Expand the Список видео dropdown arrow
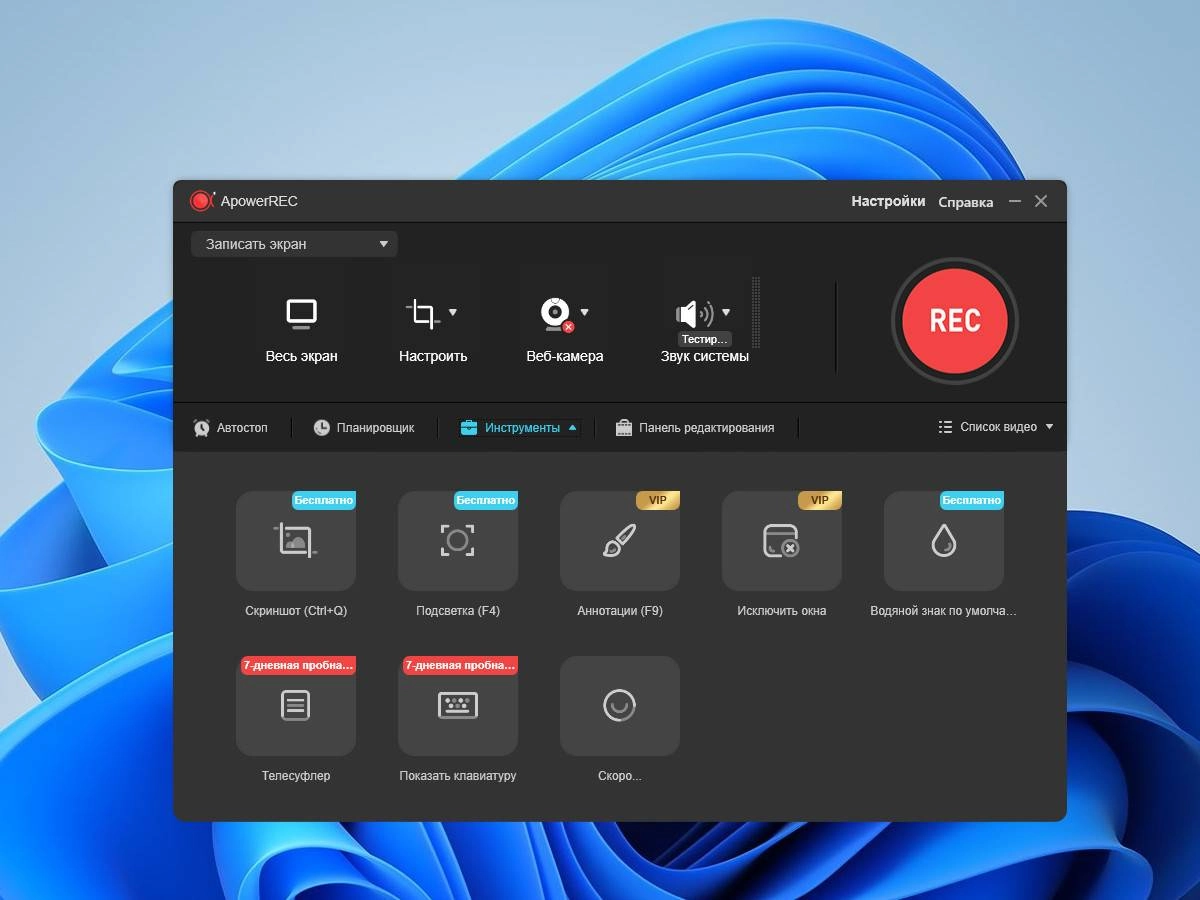This screenshot has width=1200, height=900. [x=1049, y=427]
